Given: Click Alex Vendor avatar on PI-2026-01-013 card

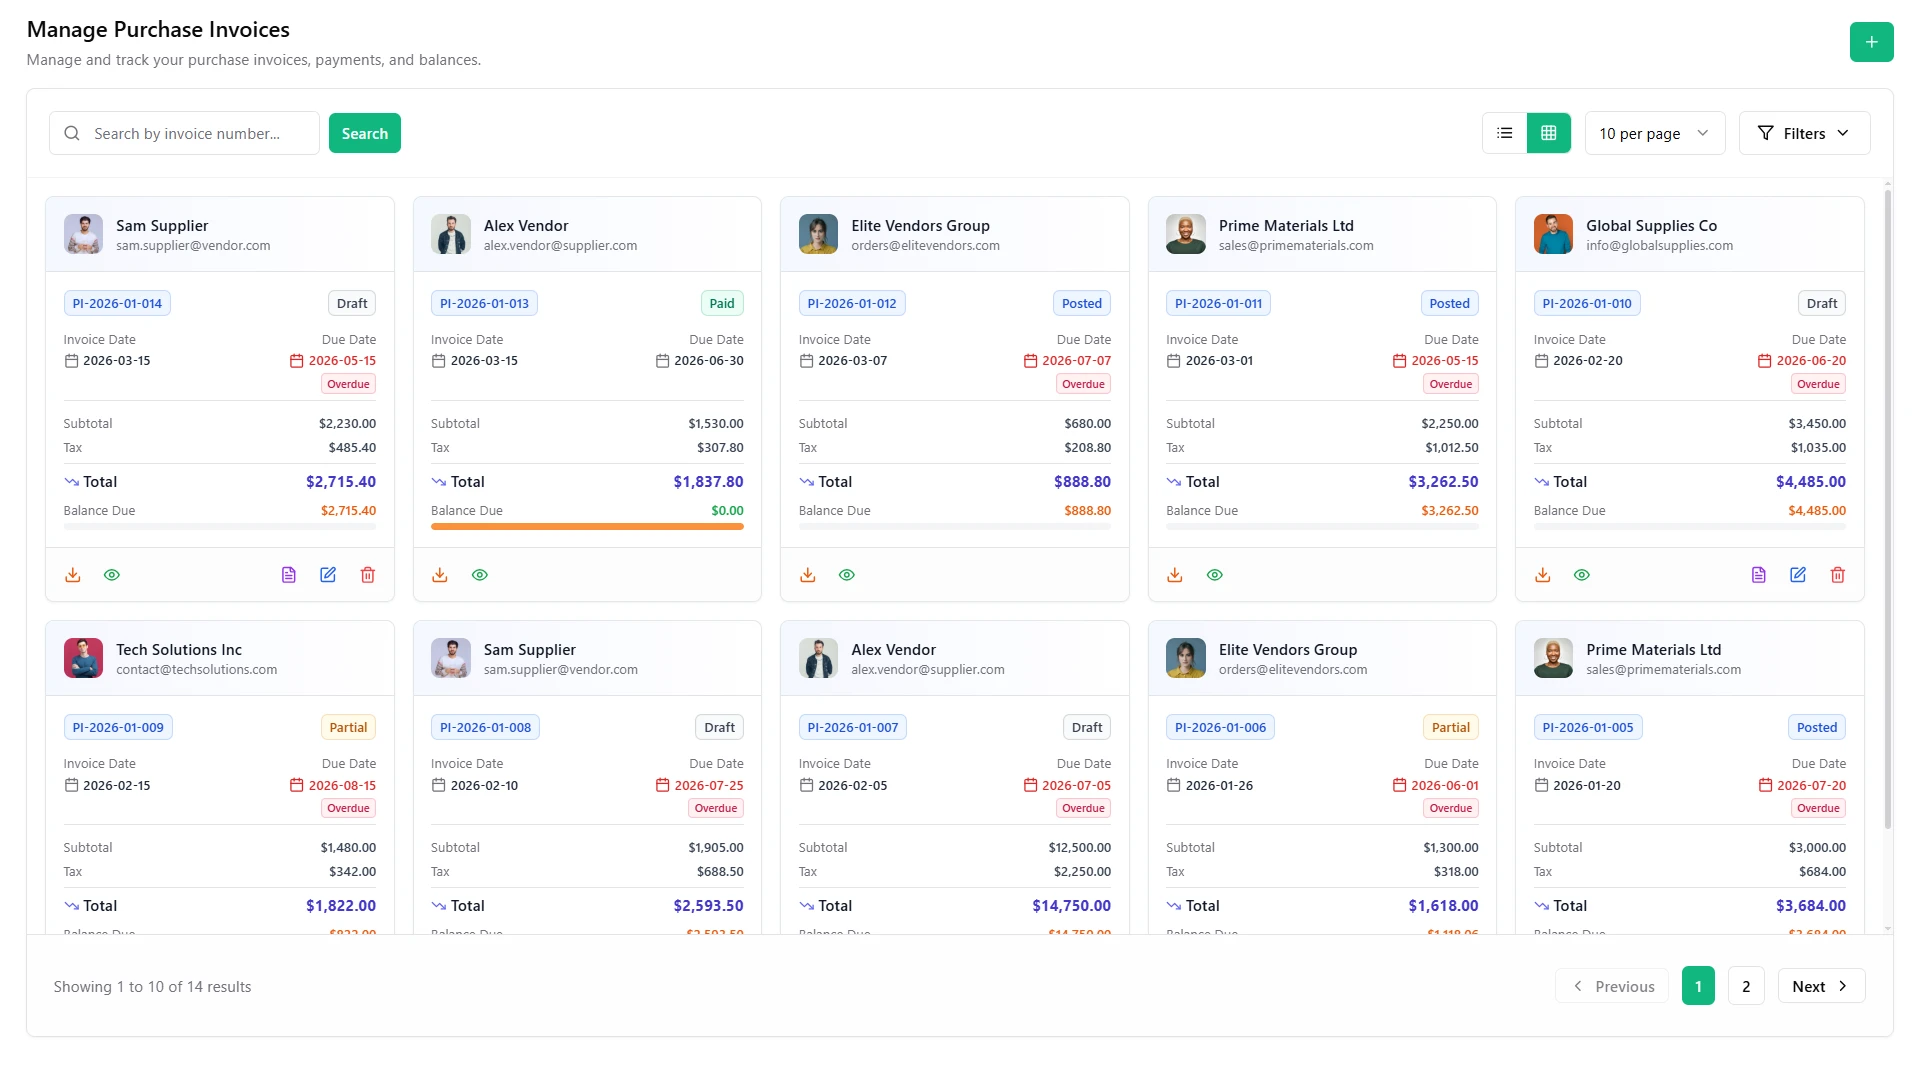Looking at the screenshot, I should (451, 234).
